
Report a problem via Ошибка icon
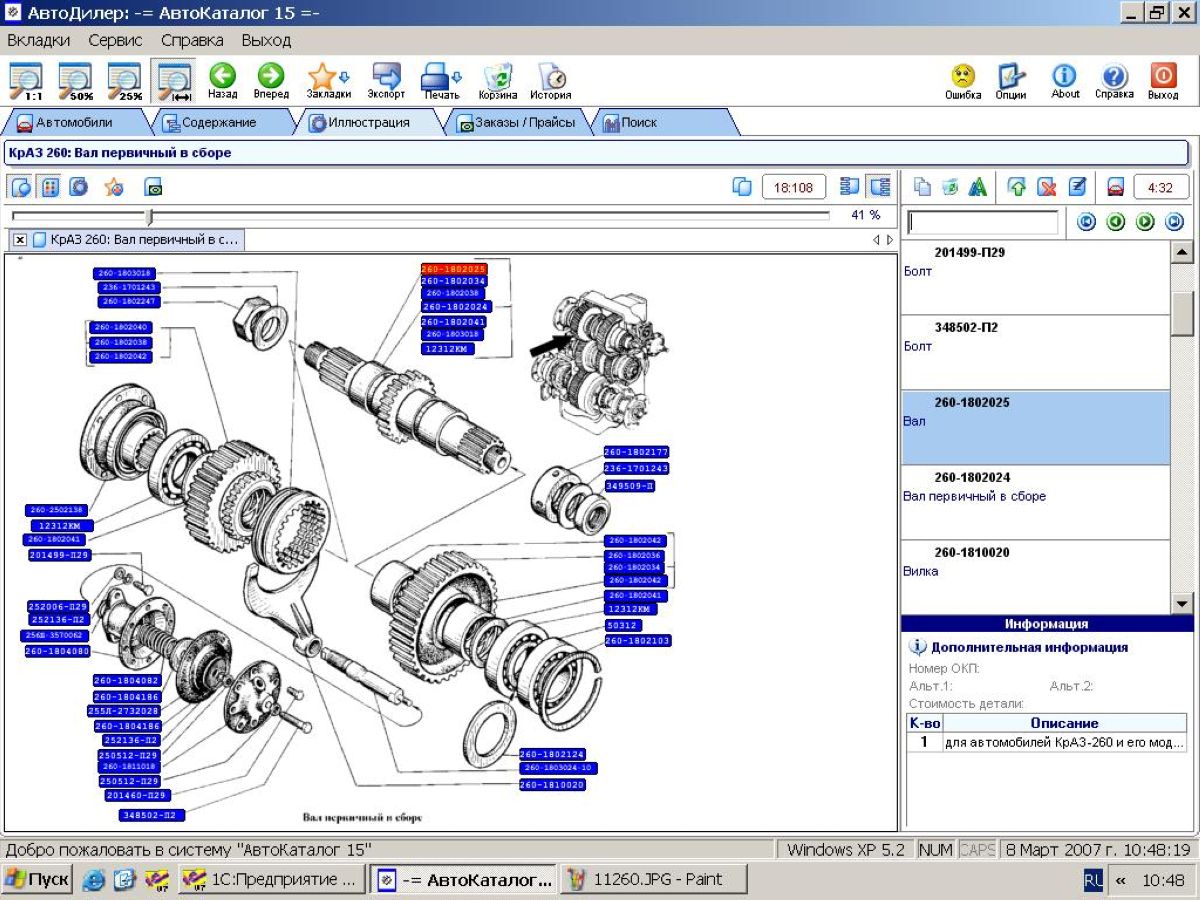click(963, 81)
